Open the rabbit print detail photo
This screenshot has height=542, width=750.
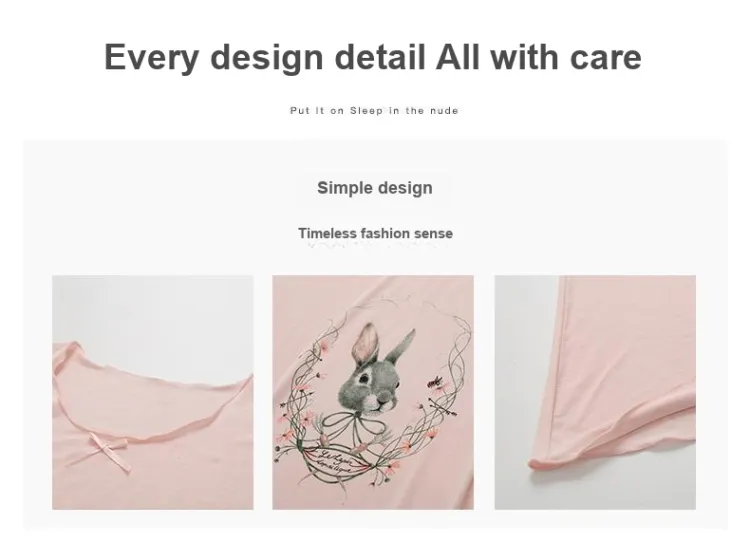[373, 392]
